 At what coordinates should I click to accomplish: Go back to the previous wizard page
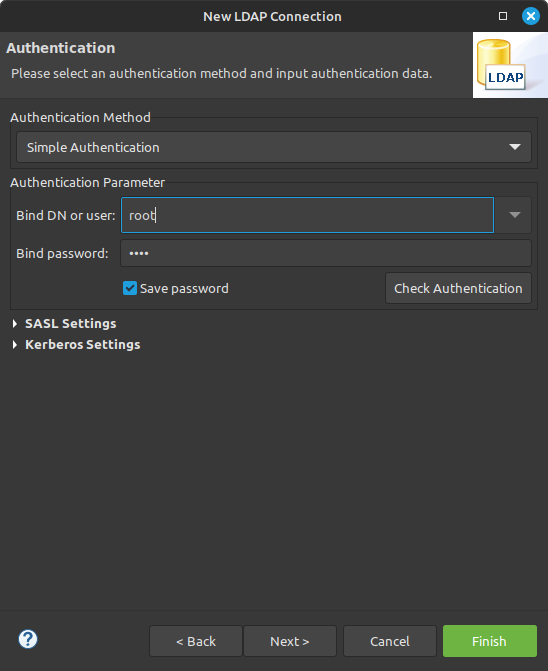coord(196,641)
